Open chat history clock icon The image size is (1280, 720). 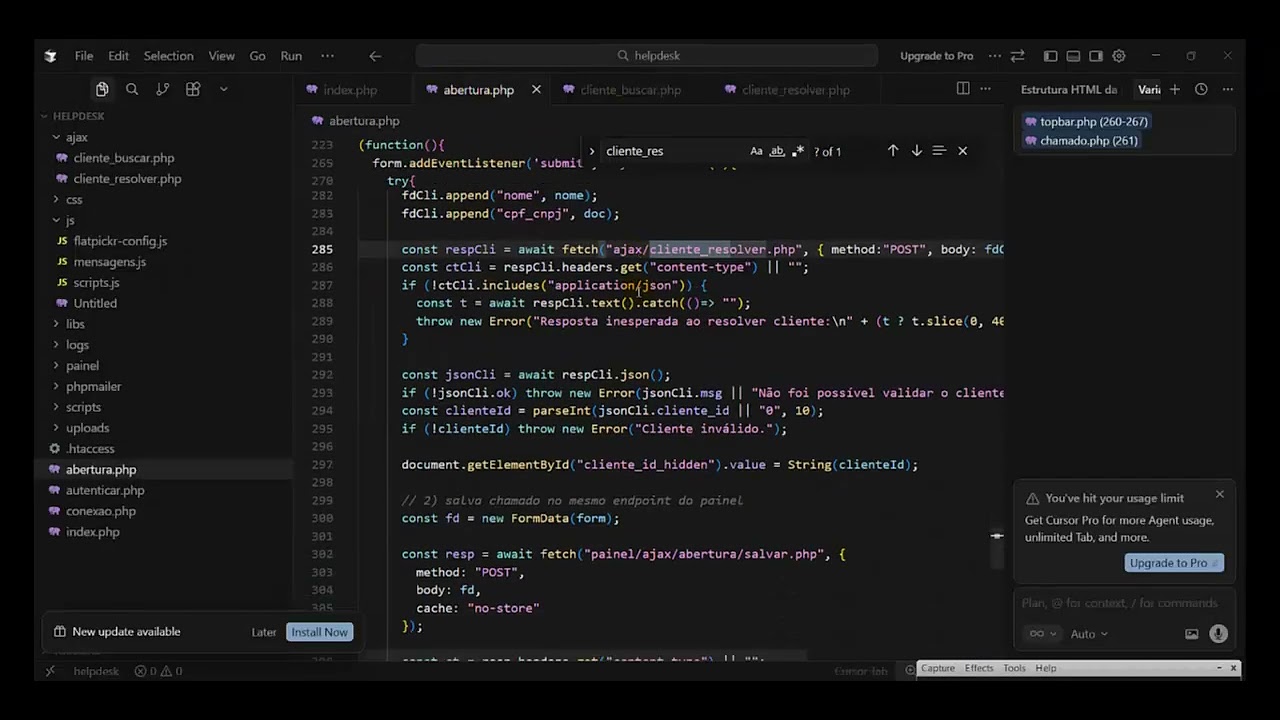1201,89
